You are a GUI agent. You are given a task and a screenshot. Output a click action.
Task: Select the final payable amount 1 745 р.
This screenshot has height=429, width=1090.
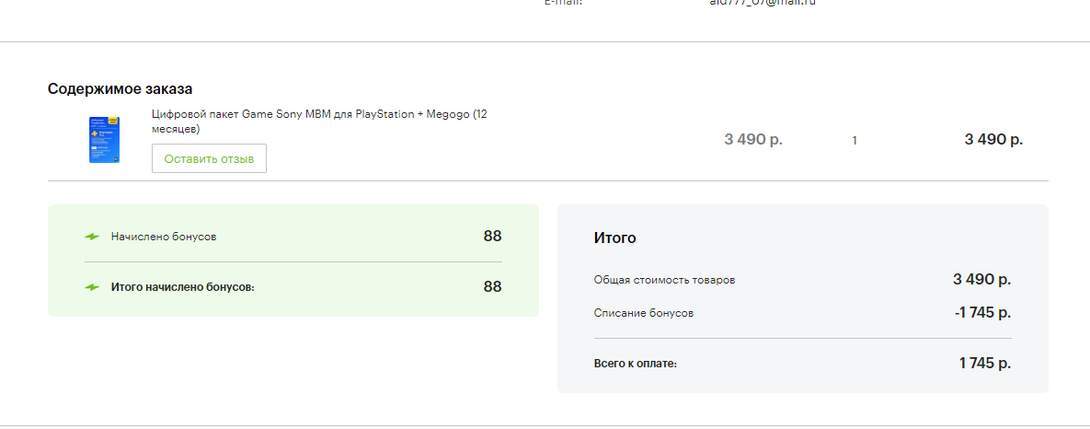[x=984, y=362]
